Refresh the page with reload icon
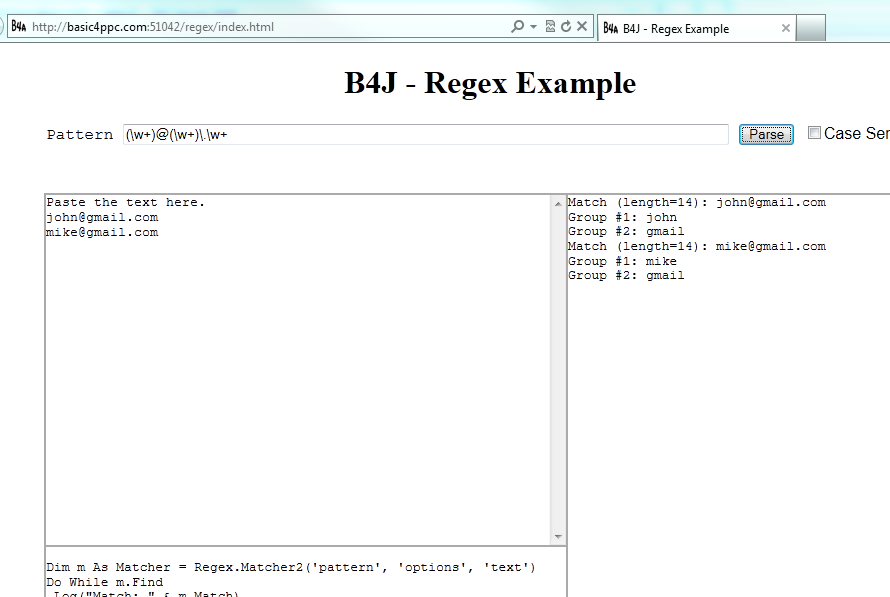The width and height of the screenshot is (890, 597). click(x=566, y=27)
